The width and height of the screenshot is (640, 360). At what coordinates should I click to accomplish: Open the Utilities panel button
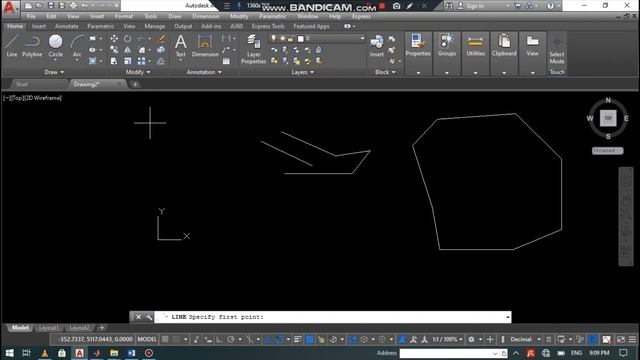(x=476, y=54)
